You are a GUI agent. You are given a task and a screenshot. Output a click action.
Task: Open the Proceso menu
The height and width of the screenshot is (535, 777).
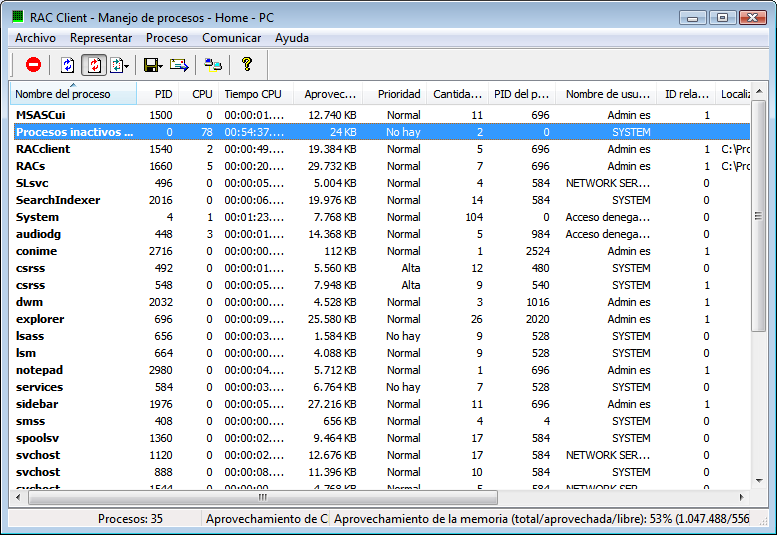point(166,38)
